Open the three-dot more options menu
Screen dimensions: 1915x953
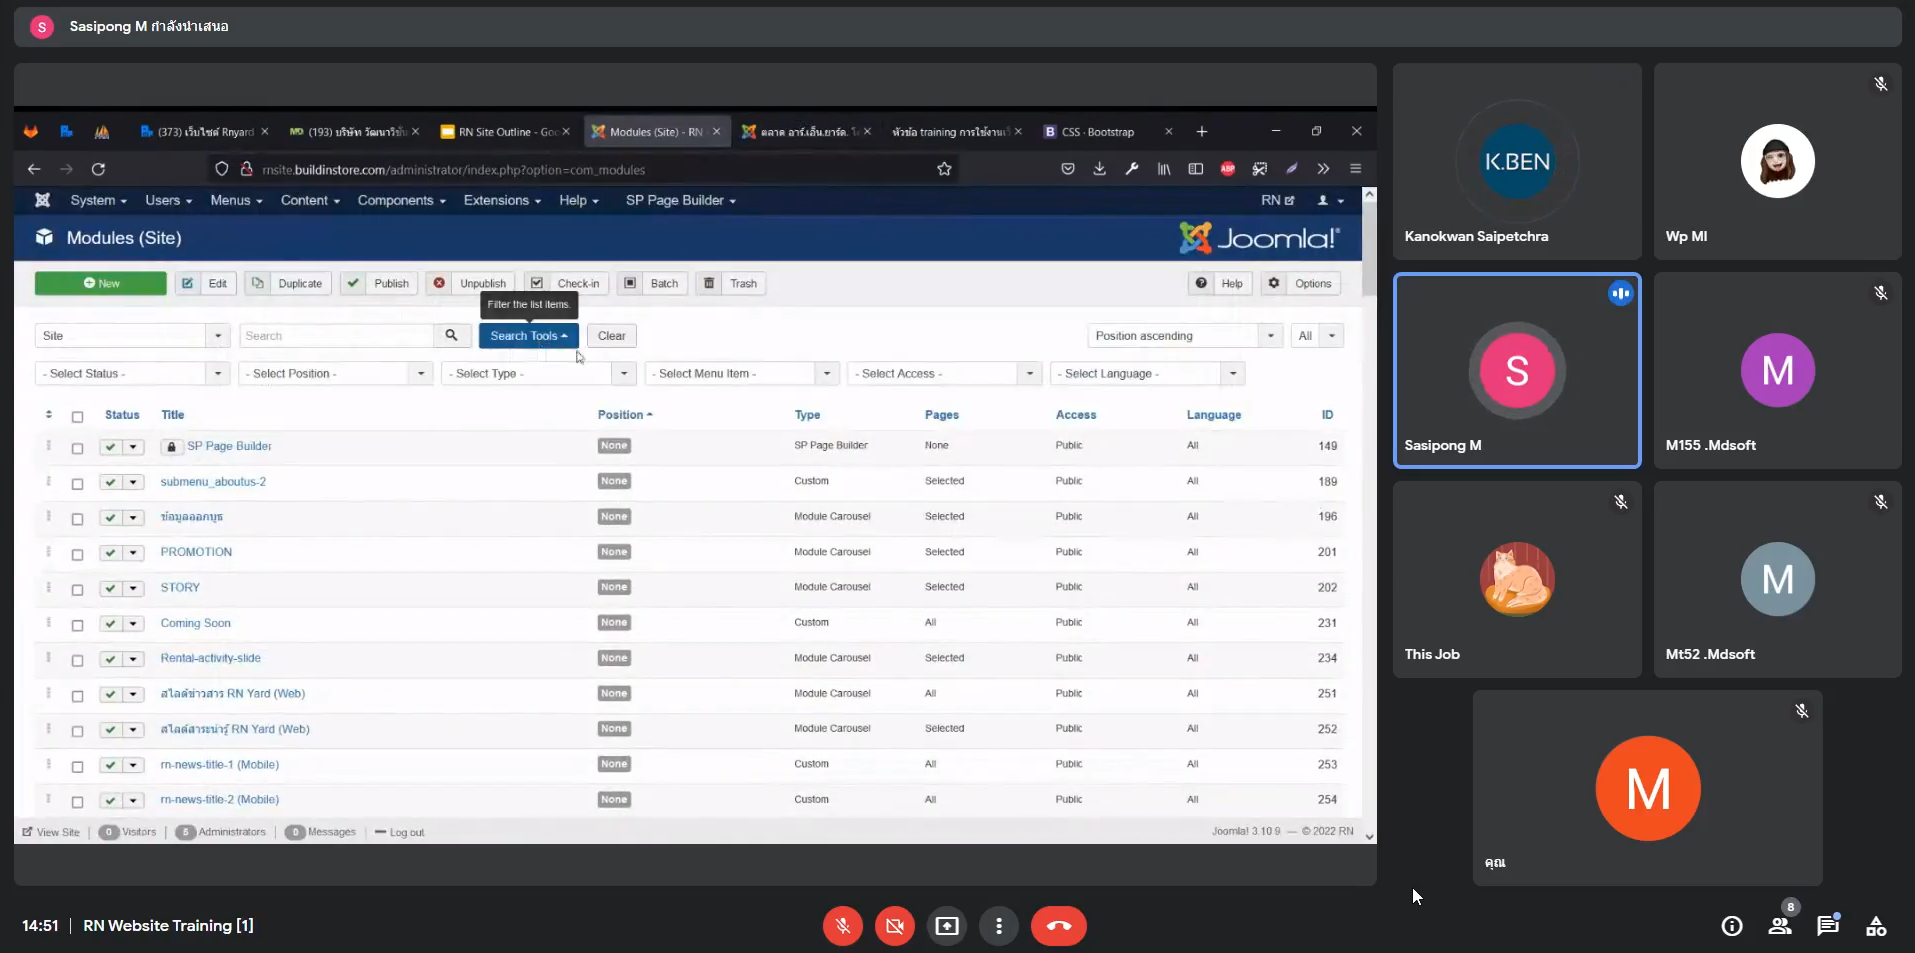(998, 926)
